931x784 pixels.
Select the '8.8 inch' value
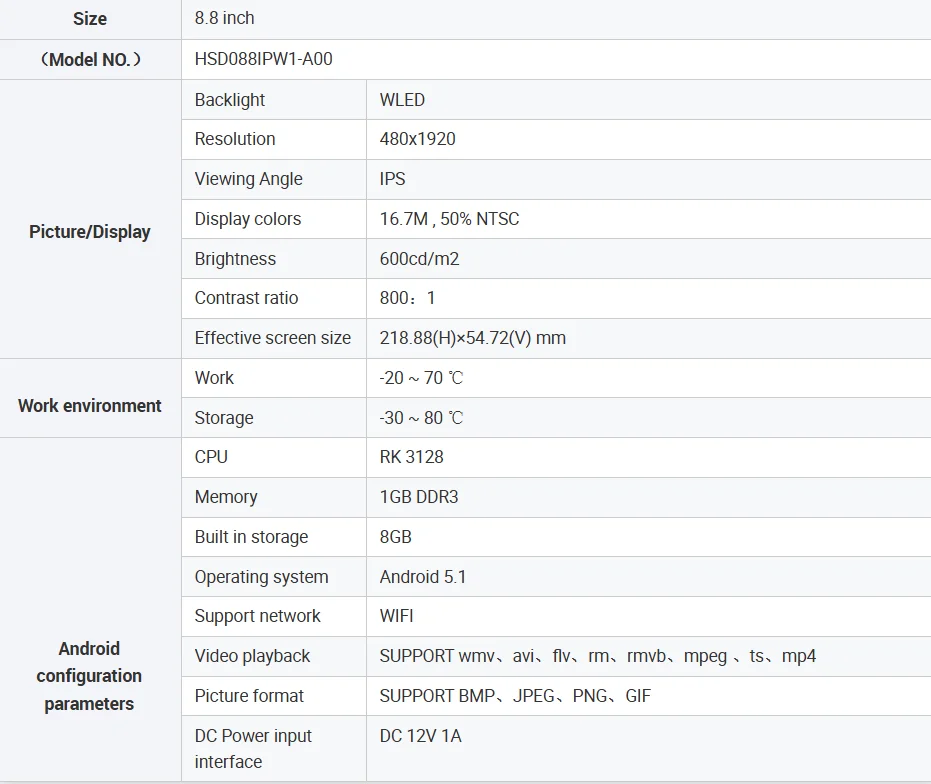coord(224,18)
